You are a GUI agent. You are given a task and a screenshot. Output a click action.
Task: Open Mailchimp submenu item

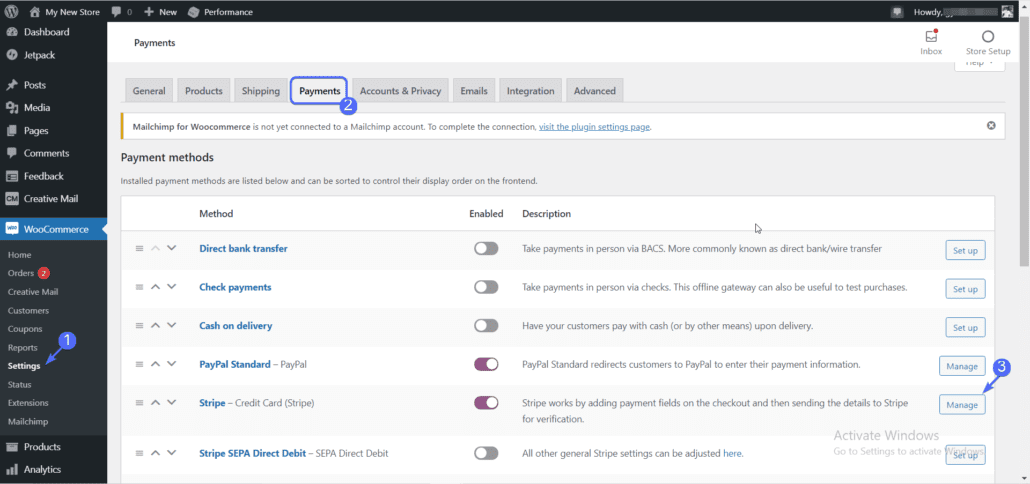tap(28, 422)
